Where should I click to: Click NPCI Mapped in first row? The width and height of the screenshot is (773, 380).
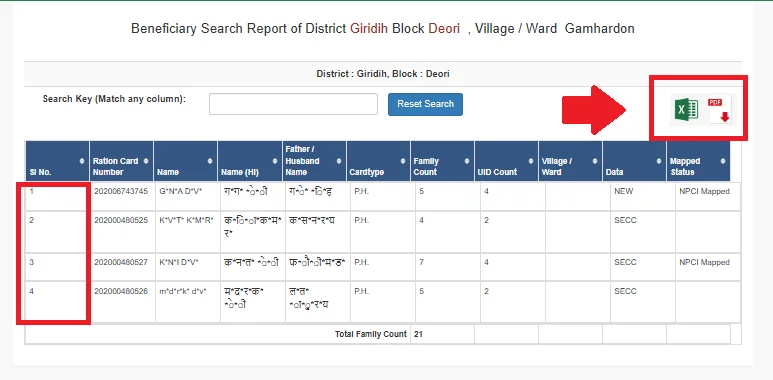click(x=704, y=192)
